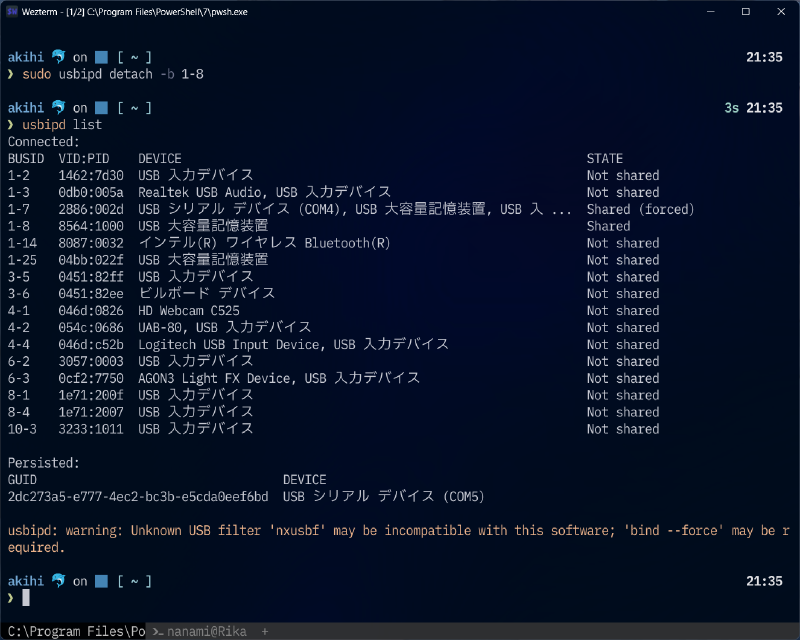
Task: Click the dolphin emoji in the bottom prompt line
Action: point(57,581)
